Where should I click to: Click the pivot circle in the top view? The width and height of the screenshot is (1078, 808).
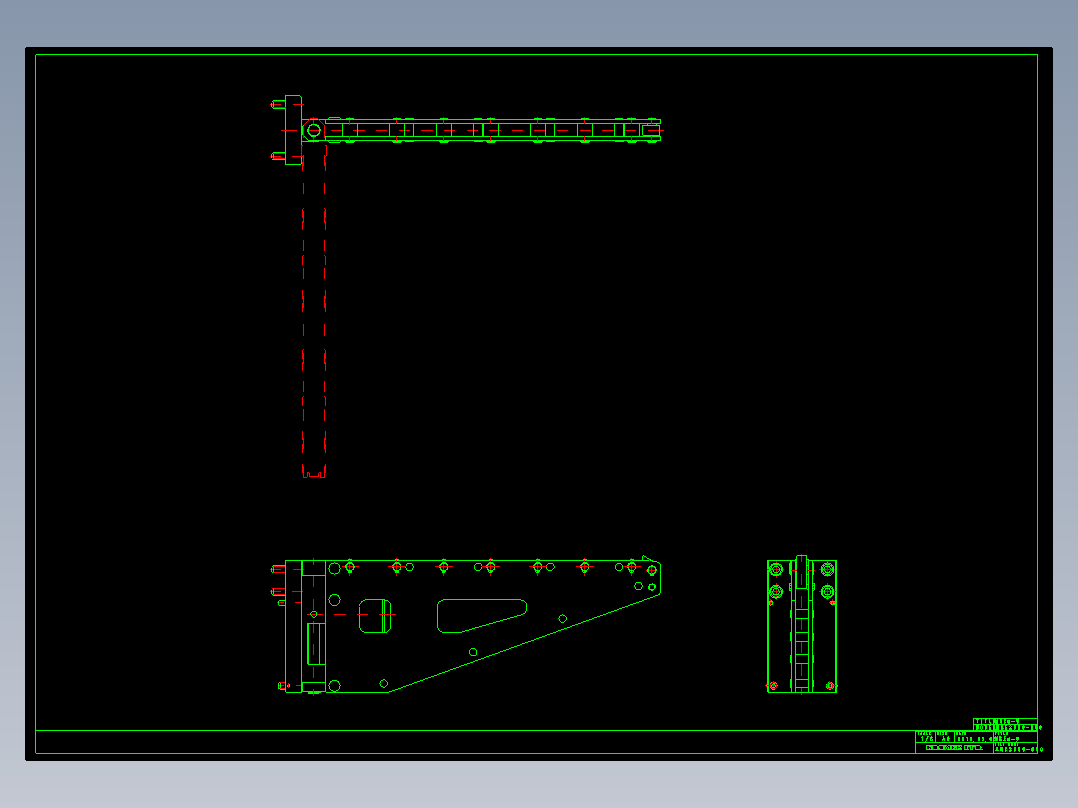[314, 130]
